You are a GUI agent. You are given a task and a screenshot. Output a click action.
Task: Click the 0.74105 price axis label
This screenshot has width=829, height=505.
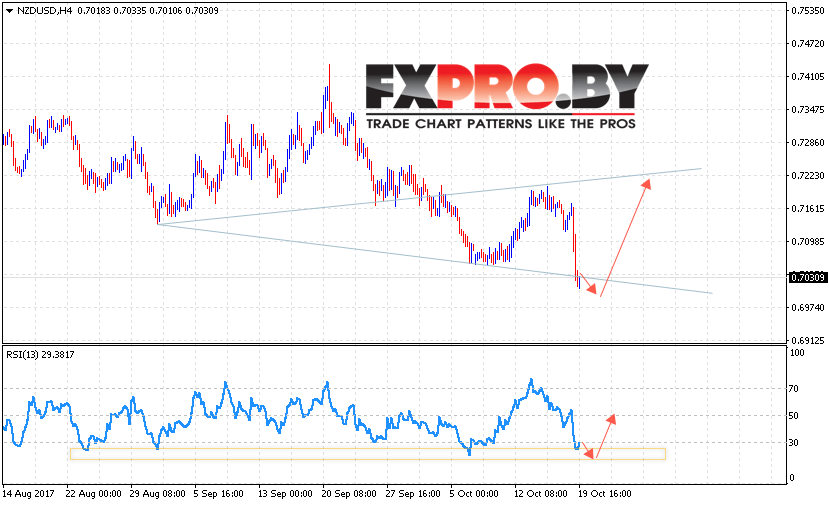click(x=807, y=77)
